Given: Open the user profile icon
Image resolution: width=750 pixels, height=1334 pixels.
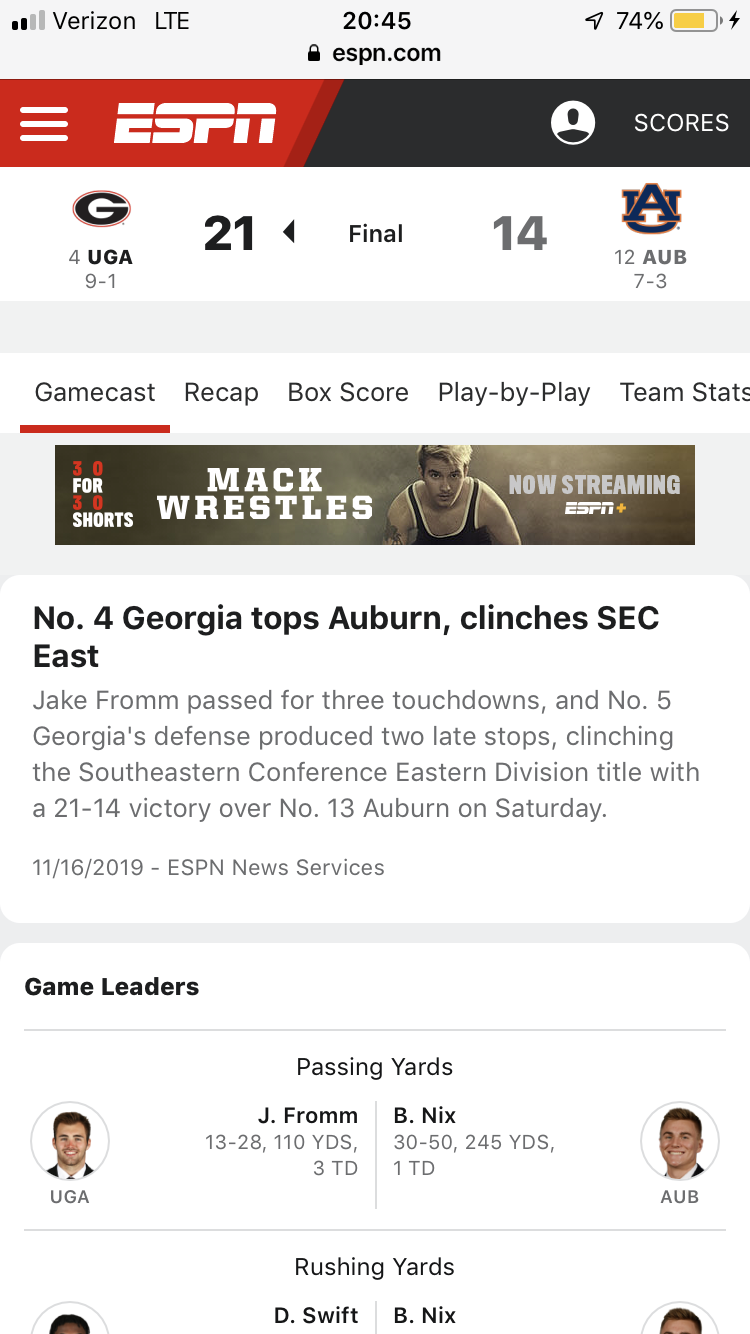Looking at the screenshot, I should 573,123.
